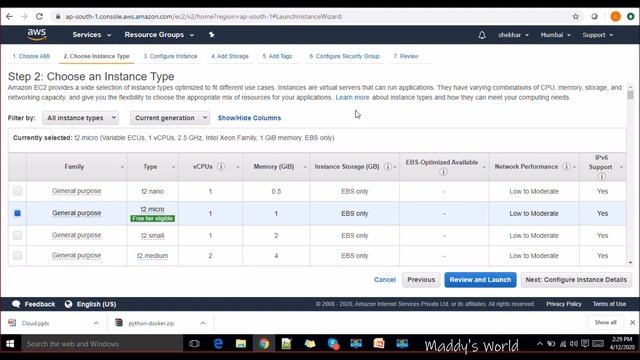
Task: Expand the Services menu
Action: point(92,35)
